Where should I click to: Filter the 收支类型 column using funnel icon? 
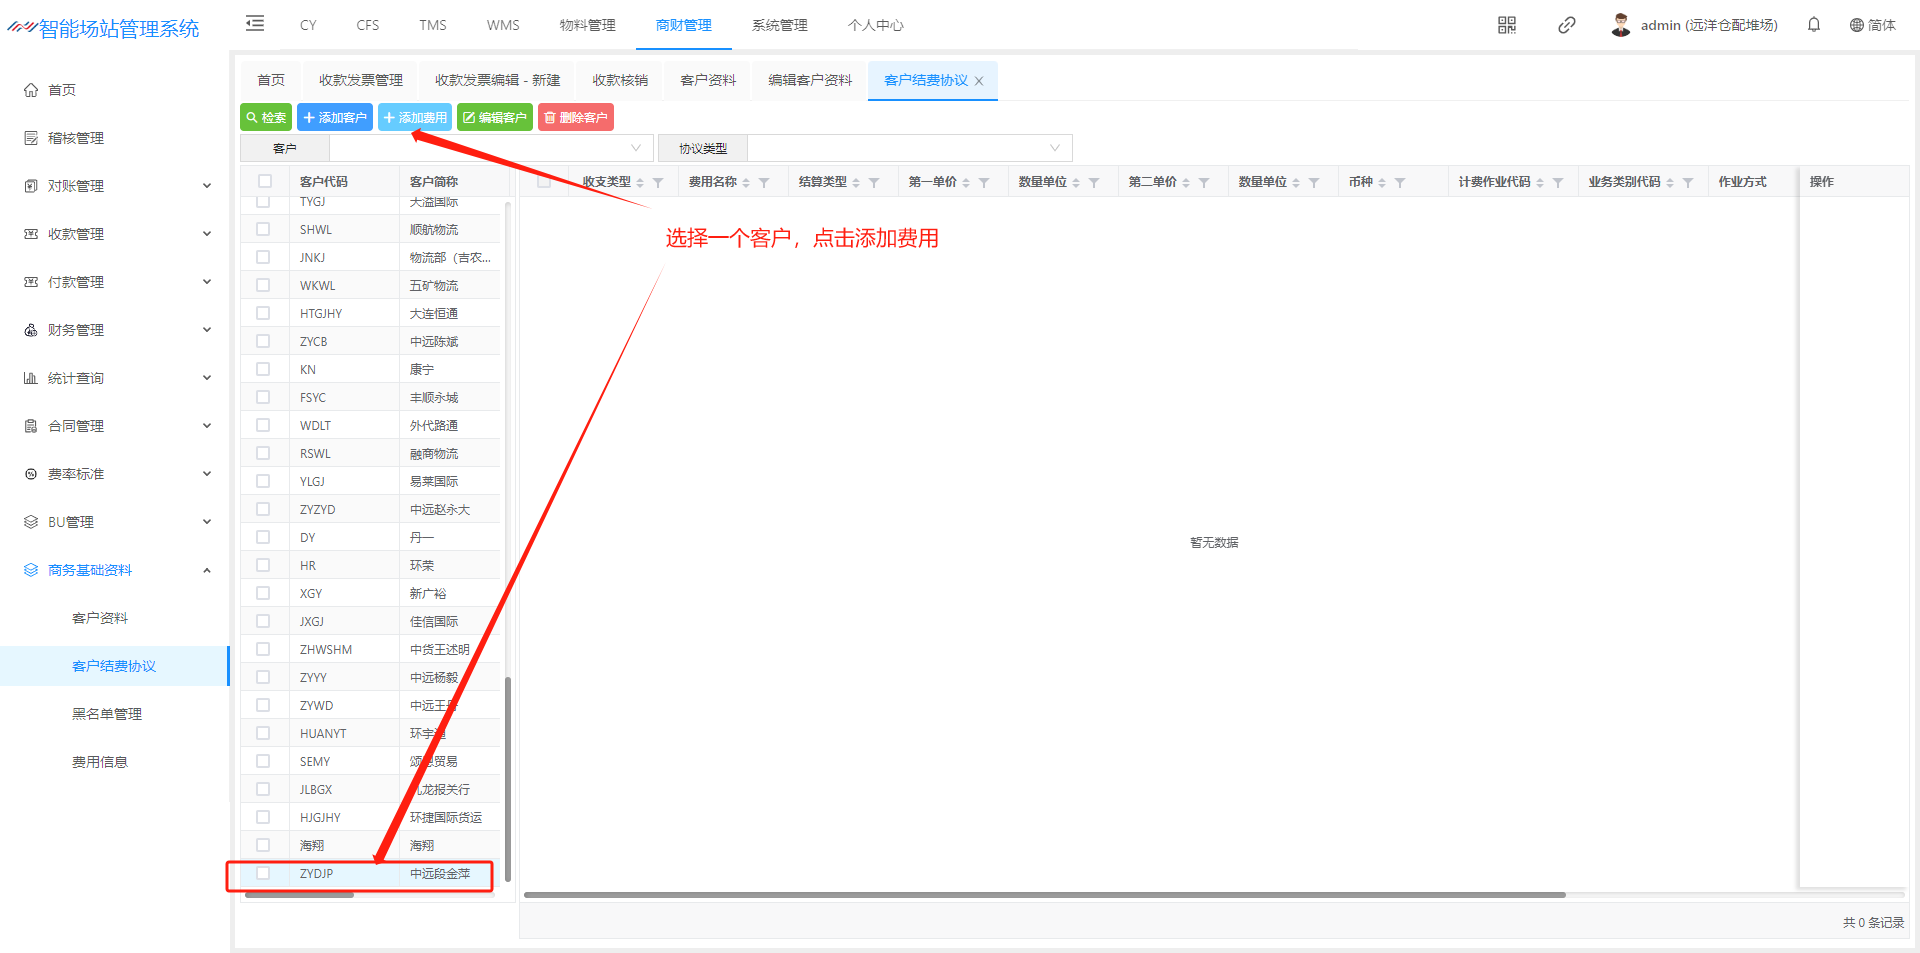pos(658,183)
